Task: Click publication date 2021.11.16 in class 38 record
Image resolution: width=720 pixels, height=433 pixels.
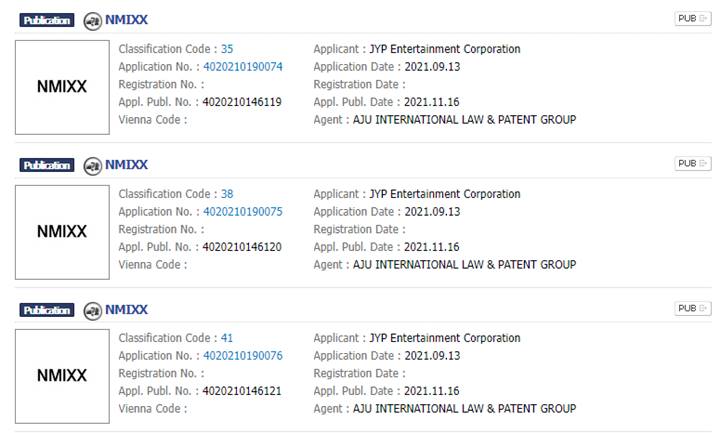Action: pos(432,247)
